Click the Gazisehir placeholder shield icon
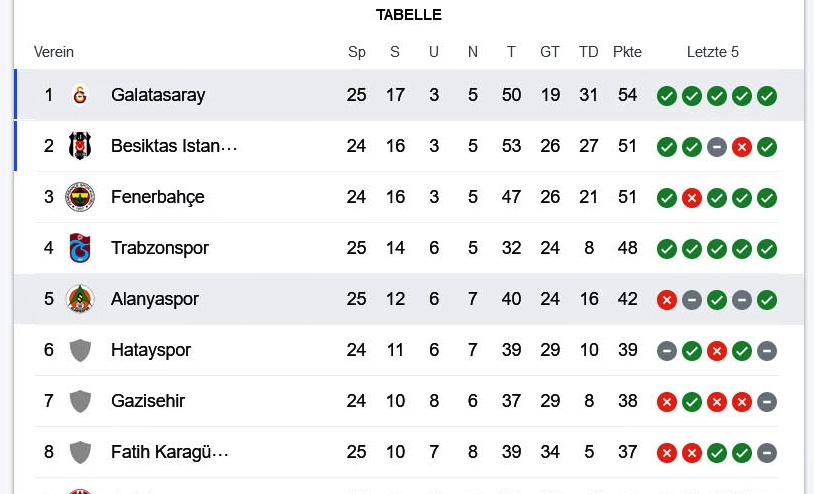This screenshot has width=814, height=494. pyautogui.click(x=80, y=401)
